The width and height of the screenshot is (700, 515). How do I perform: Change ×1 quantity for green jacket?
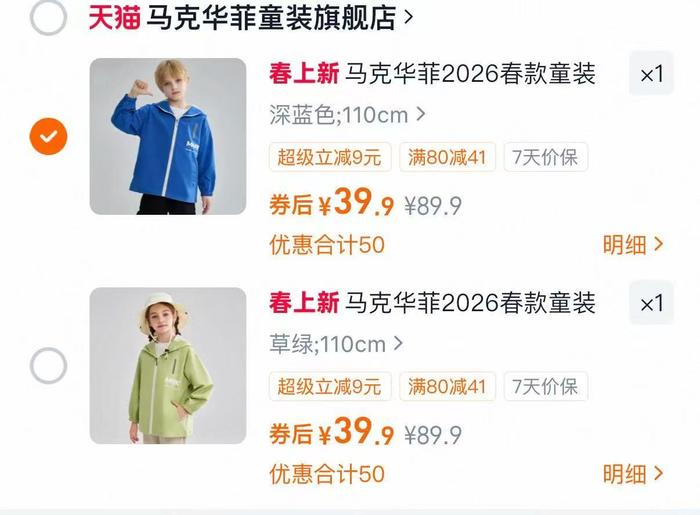651,303
